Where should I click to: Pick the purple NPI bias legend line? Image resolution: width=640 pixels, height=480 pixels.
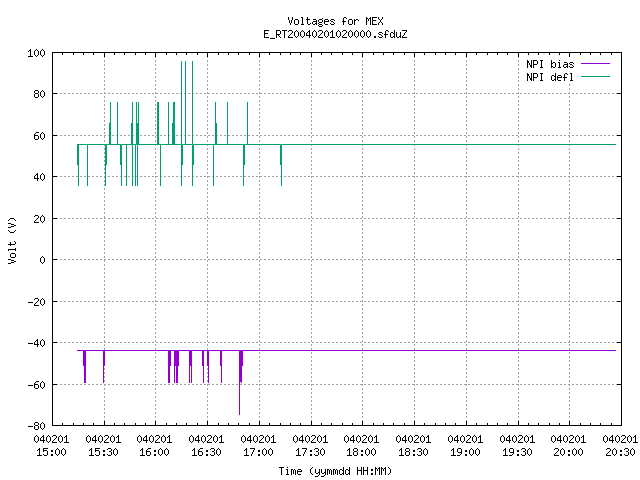click(595, 64)
